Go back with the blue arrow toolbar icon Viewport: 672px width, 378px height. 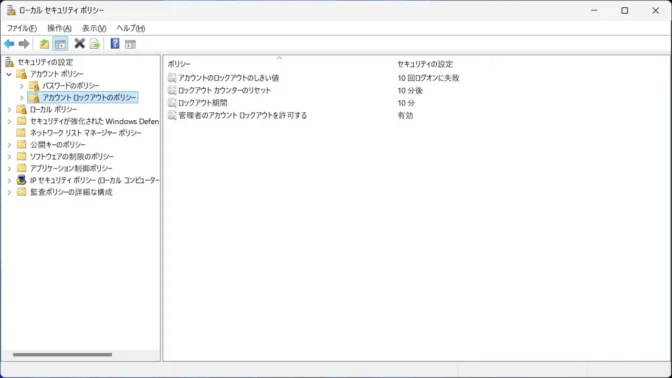tap(9, 44)
